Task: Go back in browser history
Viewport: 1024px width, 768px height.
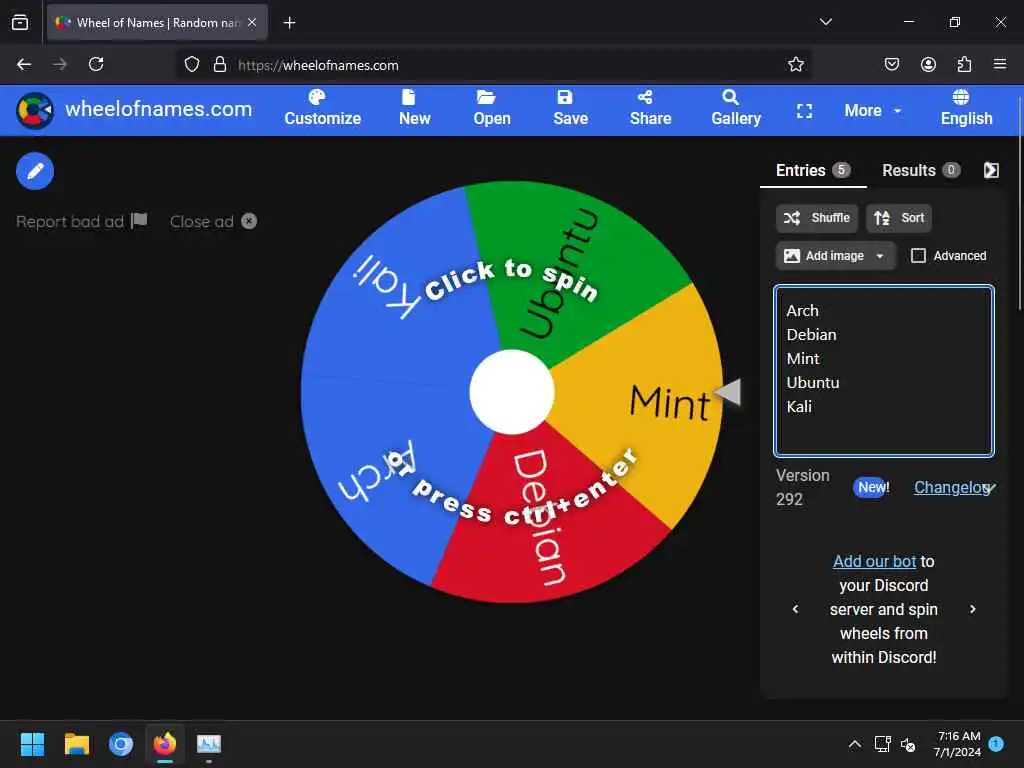Action: tap(24, 65)
